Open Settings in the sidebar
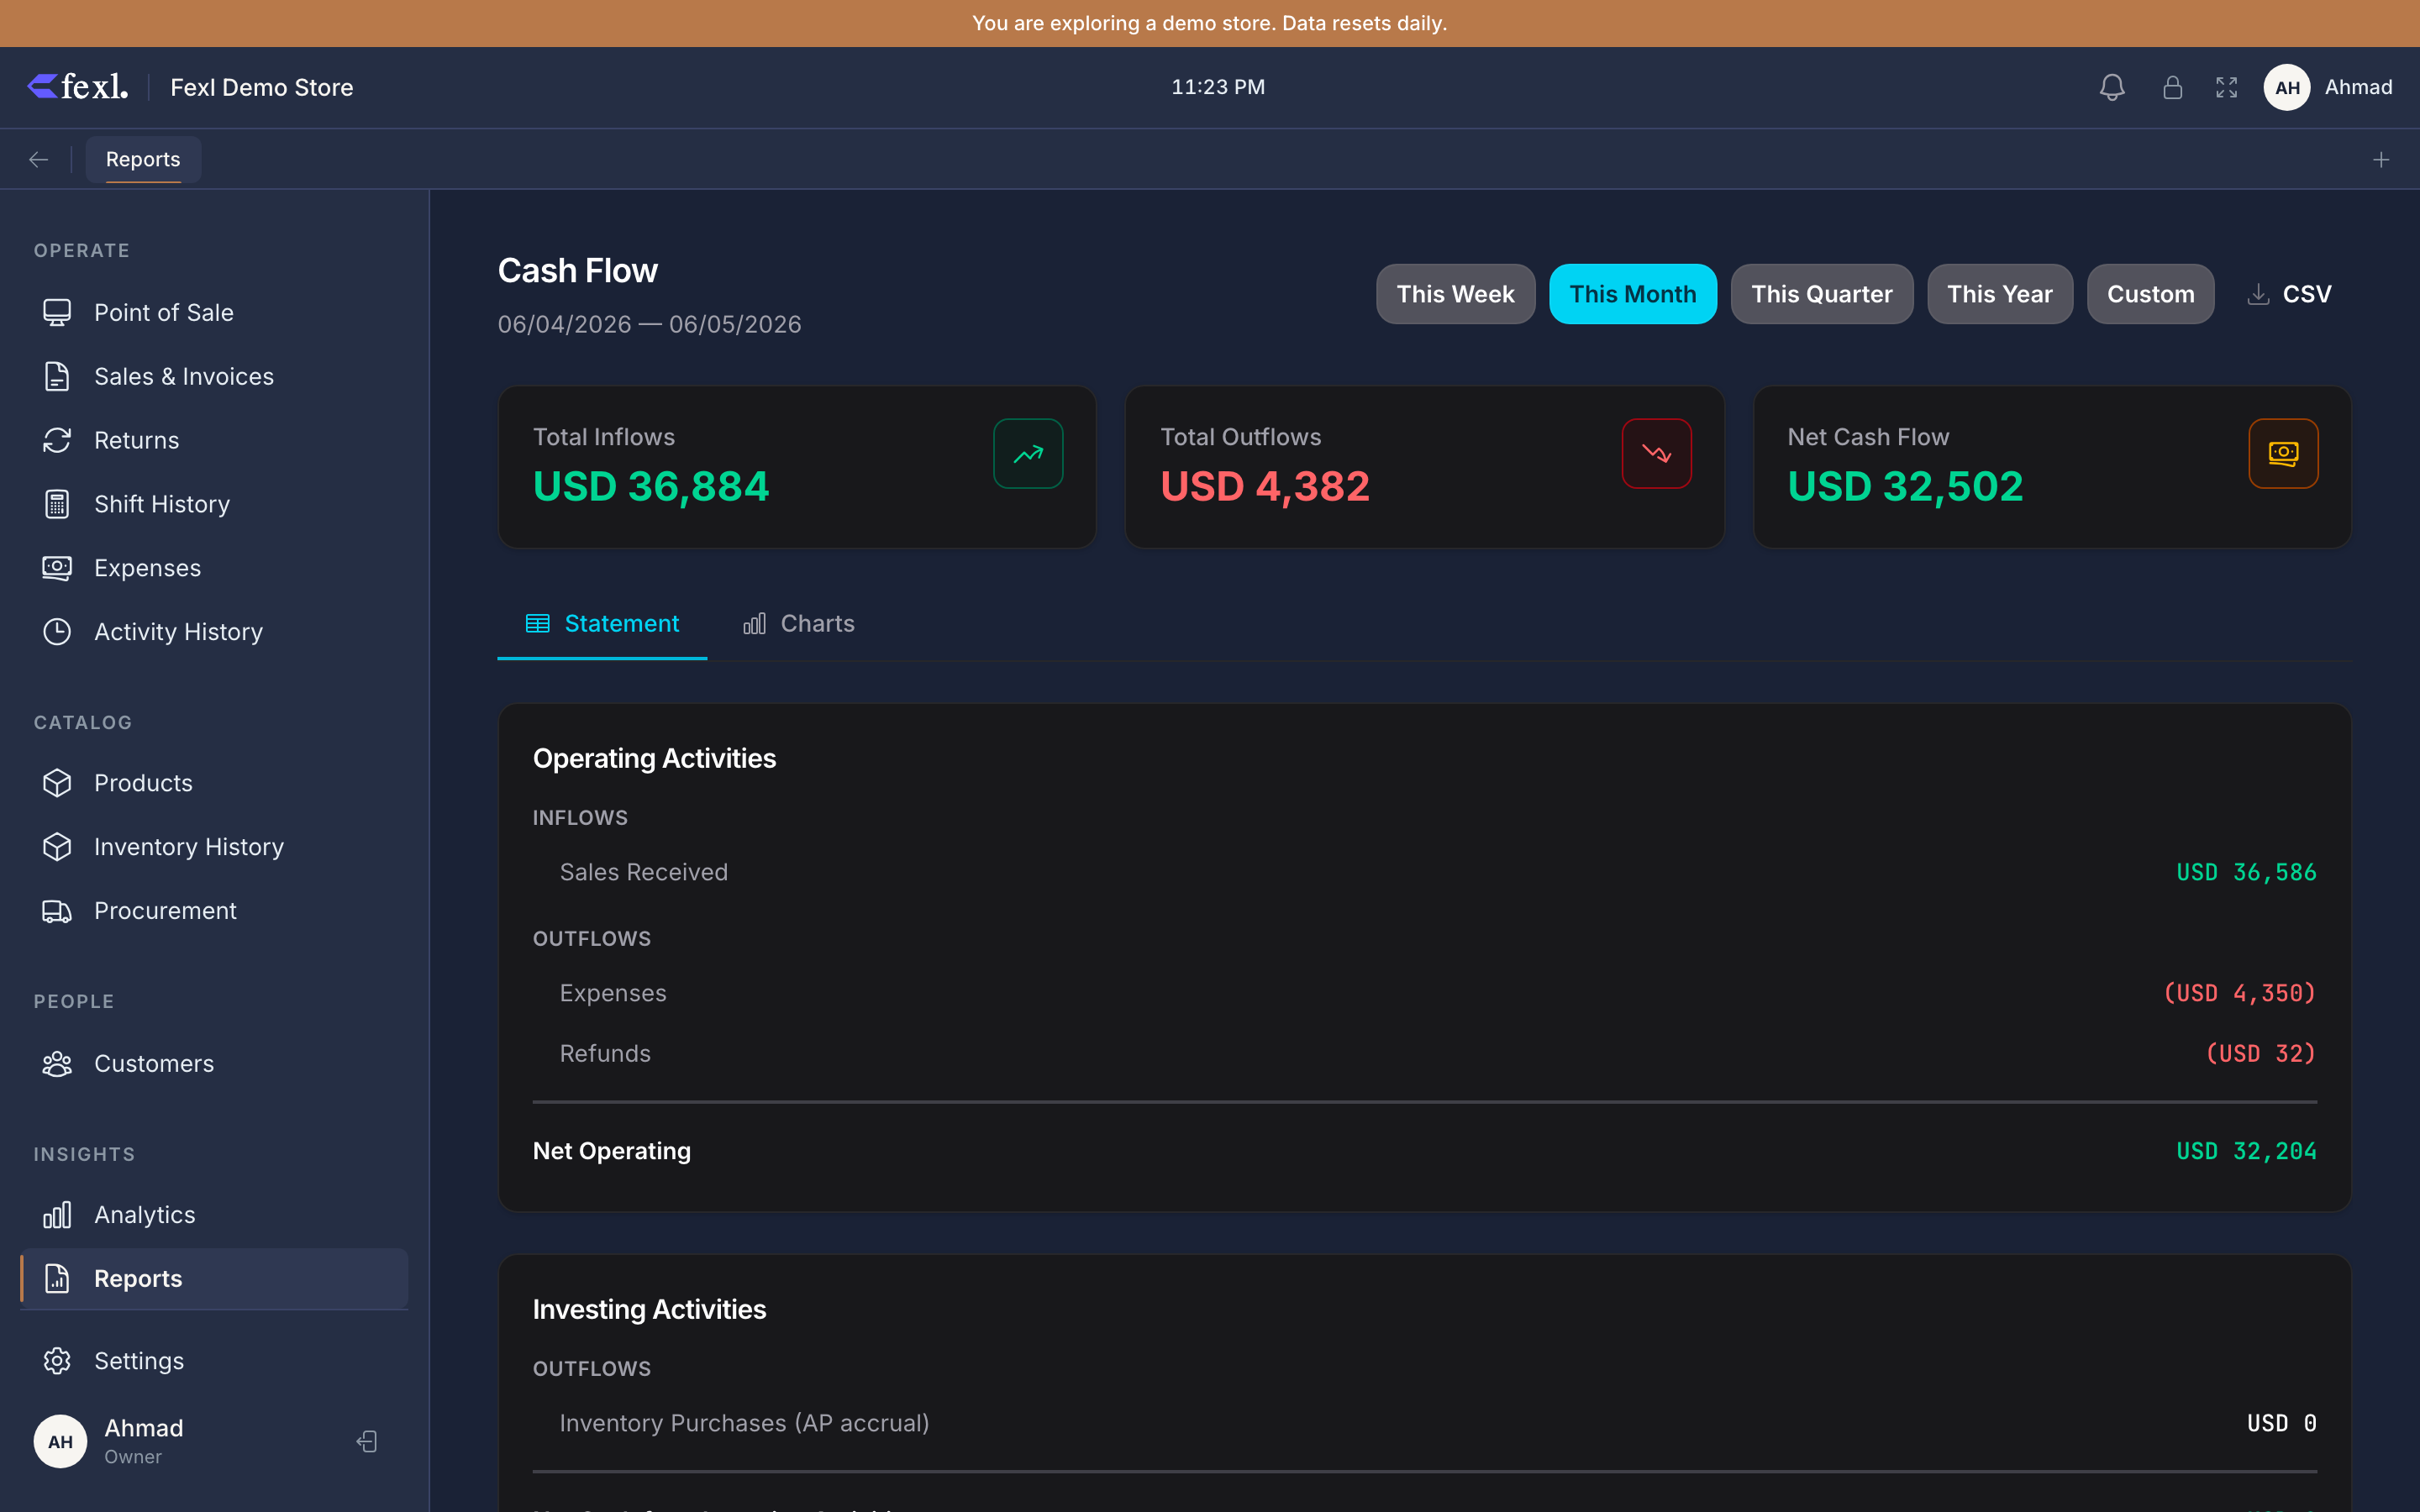 point(214,1361)
